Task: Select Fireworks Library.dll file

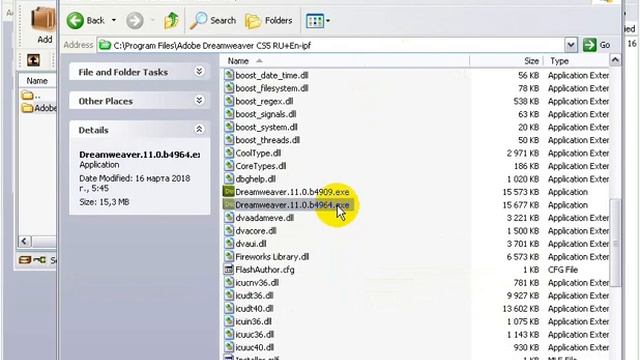Action: pyautogui.click(x=272, y=257)
